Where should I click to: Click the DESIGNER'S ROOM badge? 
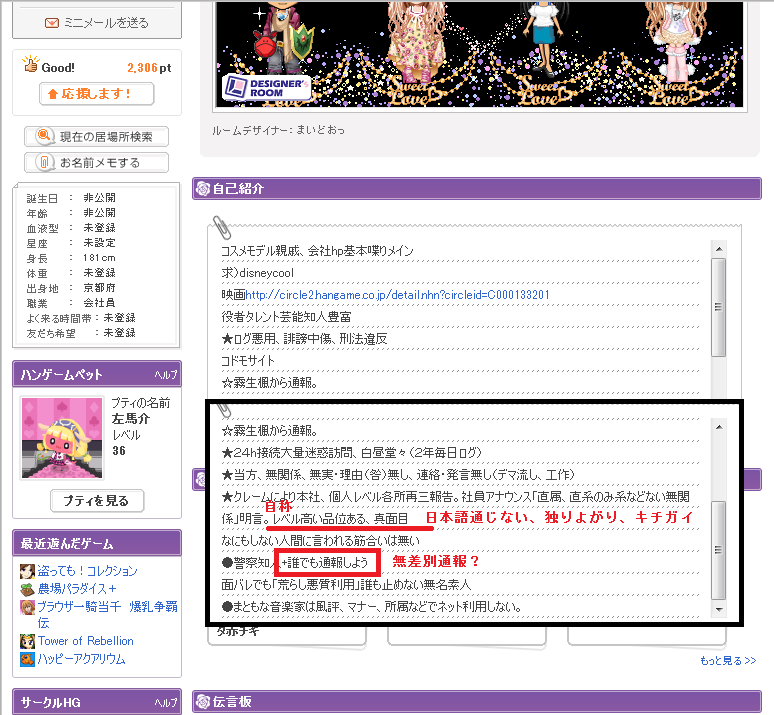[267, 87]
